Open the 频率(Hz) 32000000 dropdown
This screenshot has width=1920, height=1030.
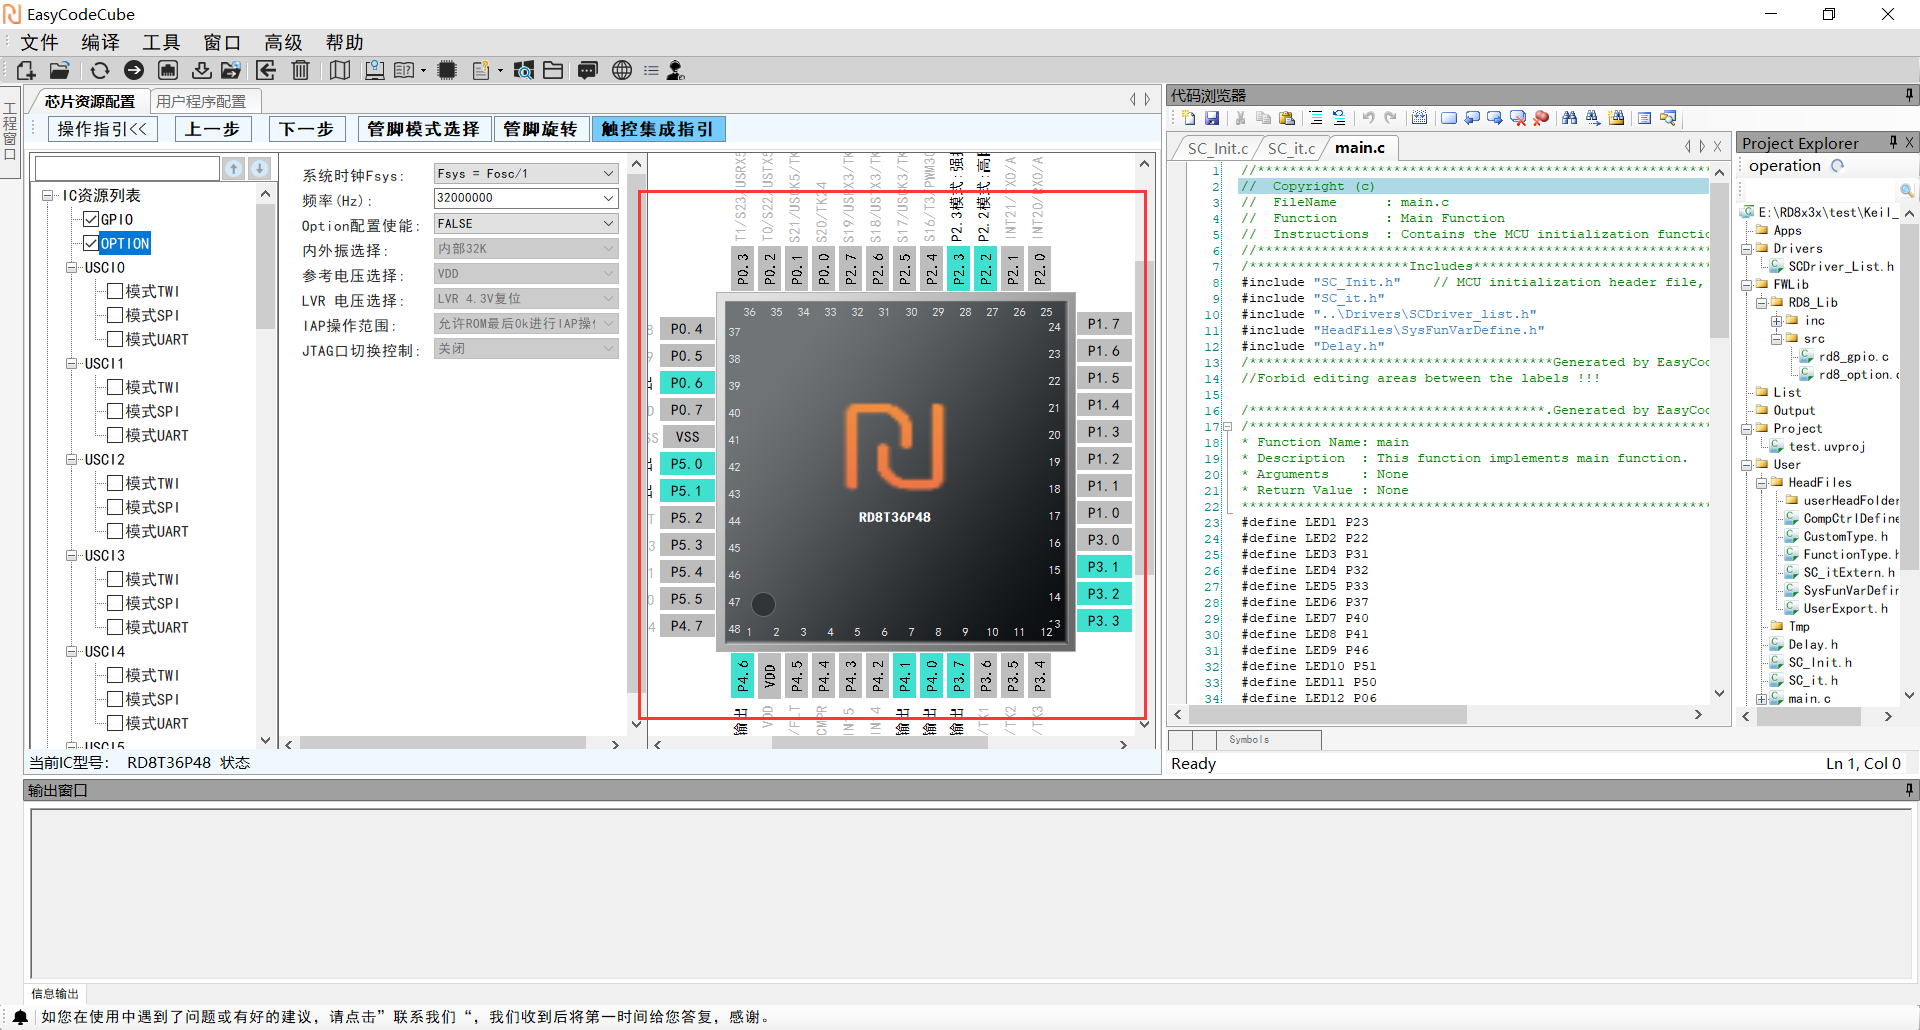[526, 198]
